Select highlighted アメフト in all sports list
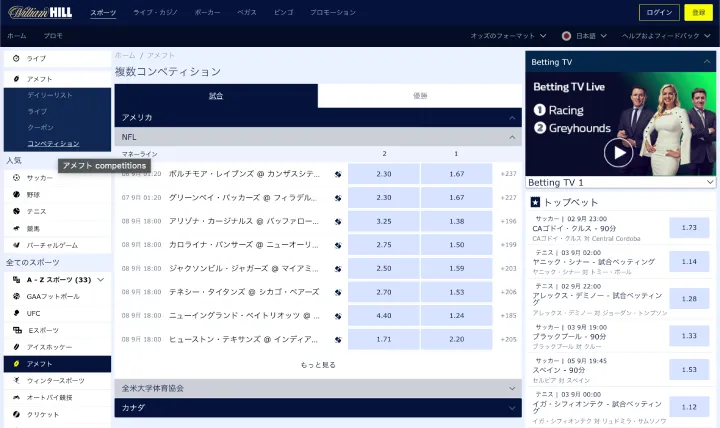Viewport: 720px width, 428px height. pos(57,364)
